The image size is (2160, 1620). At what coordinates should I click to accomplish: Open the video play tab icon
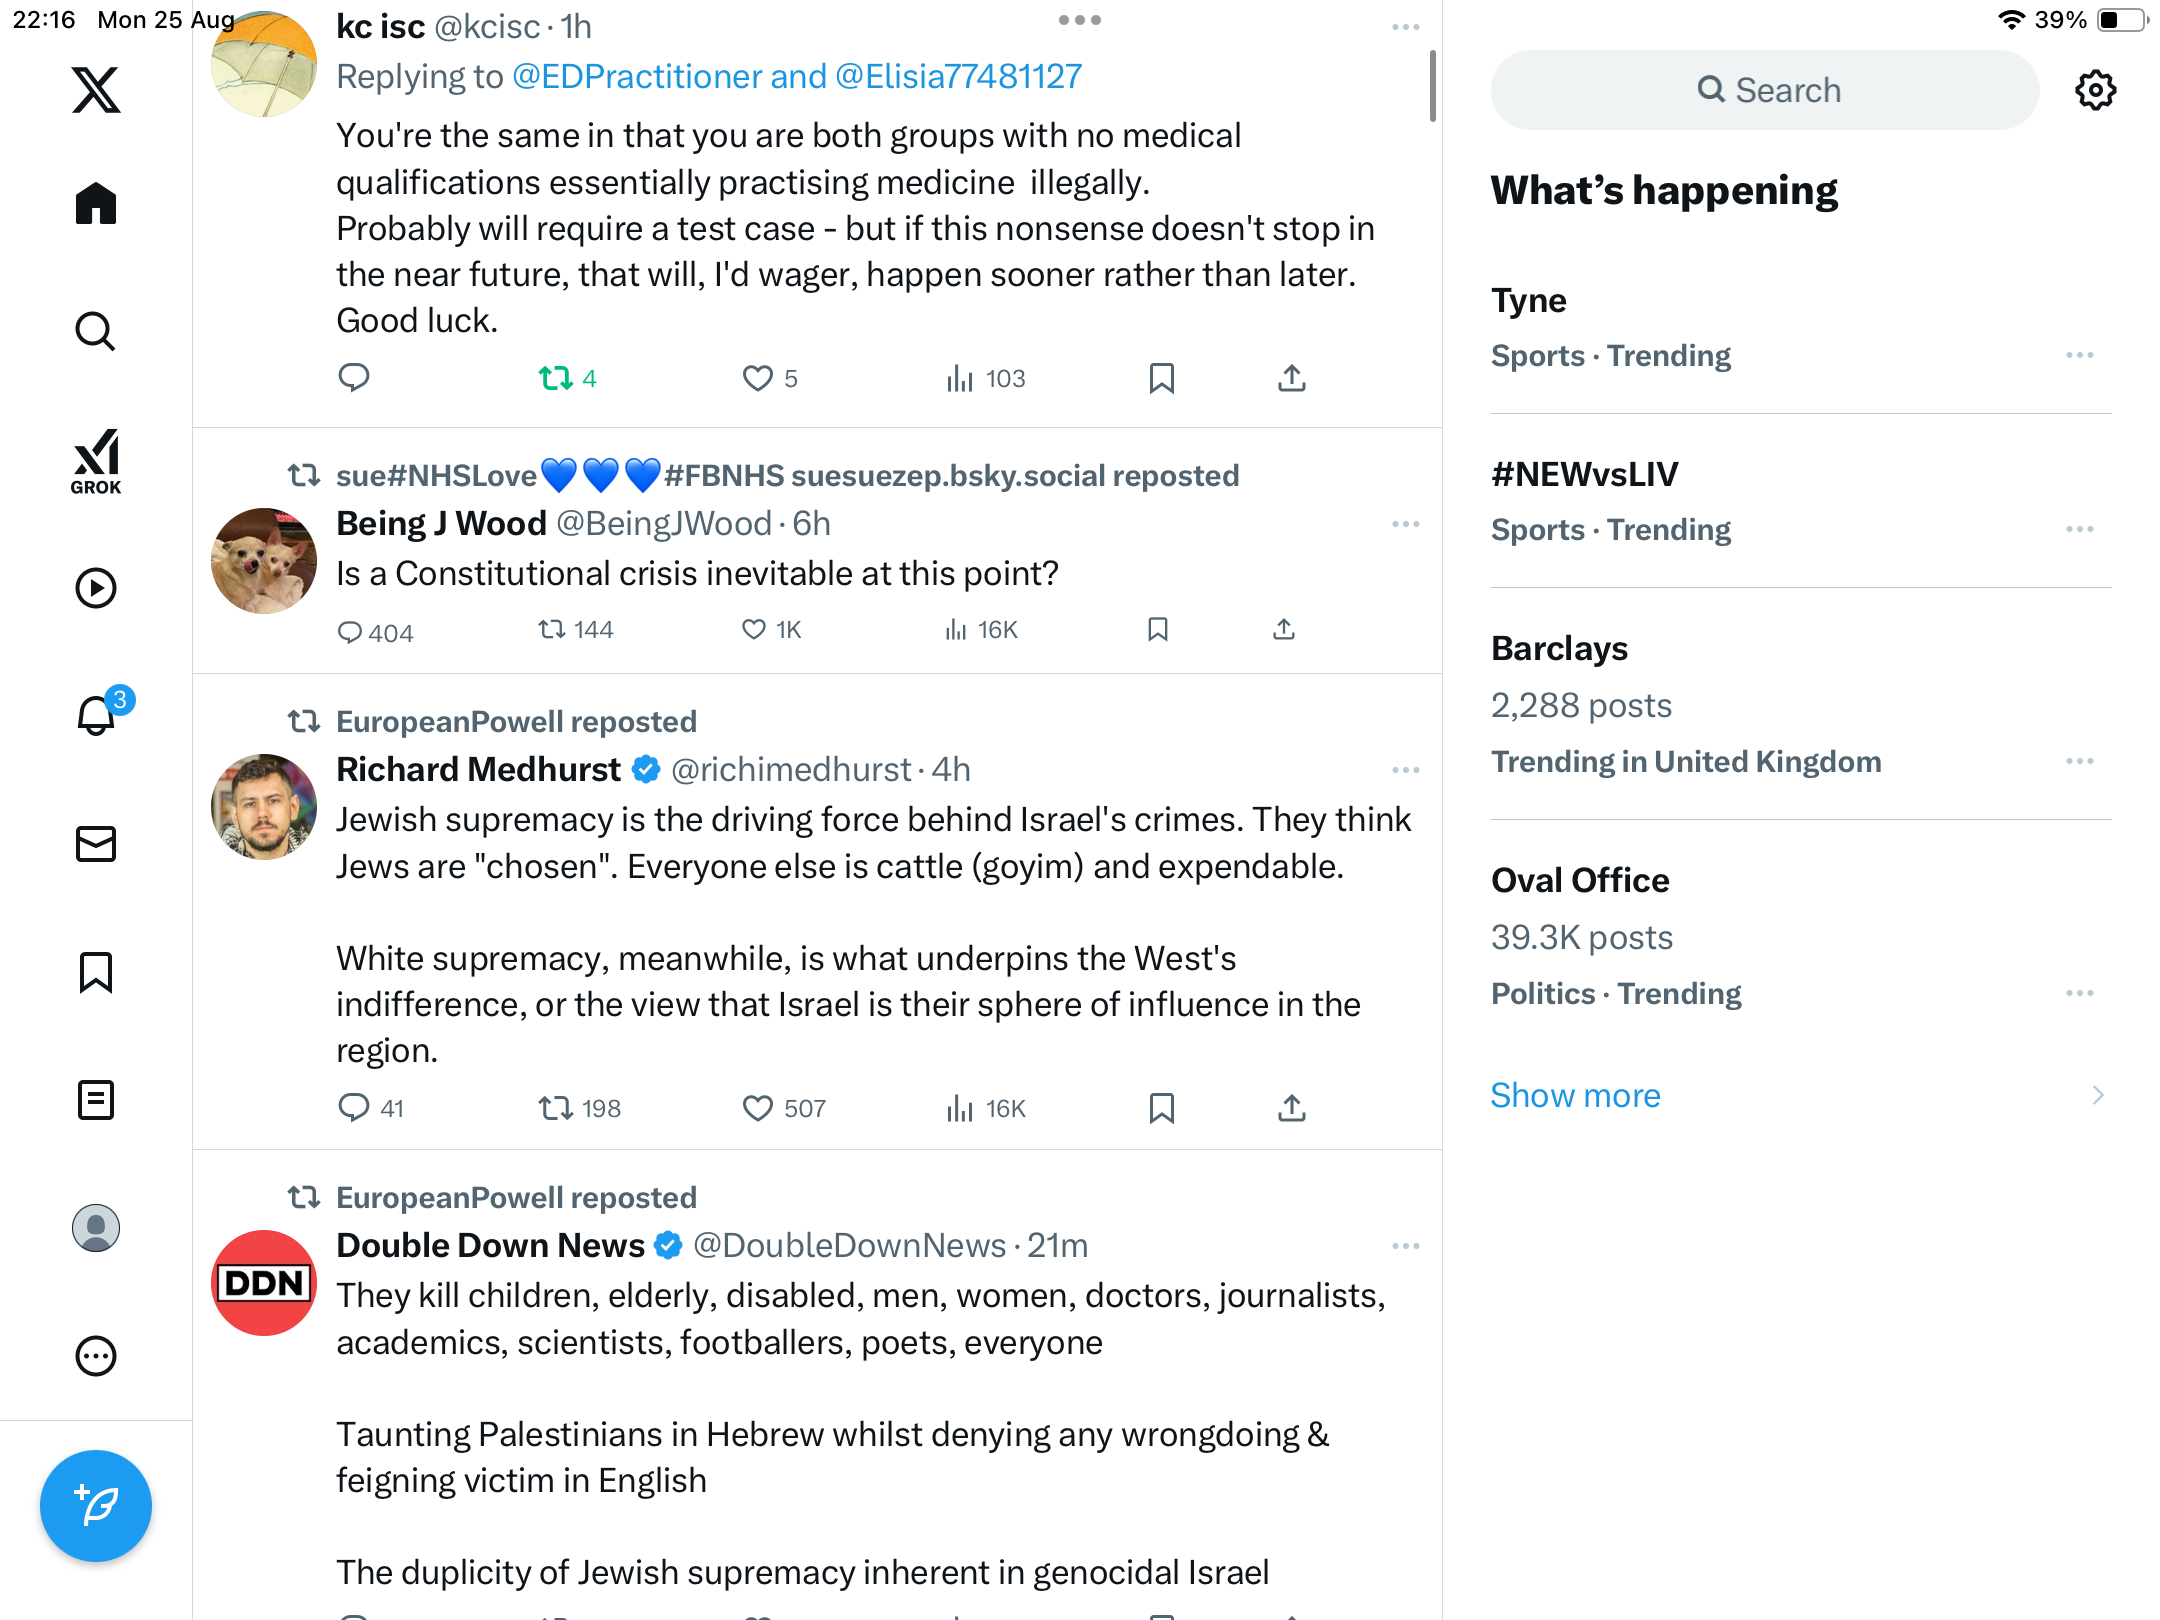click(x=96, y=588)
